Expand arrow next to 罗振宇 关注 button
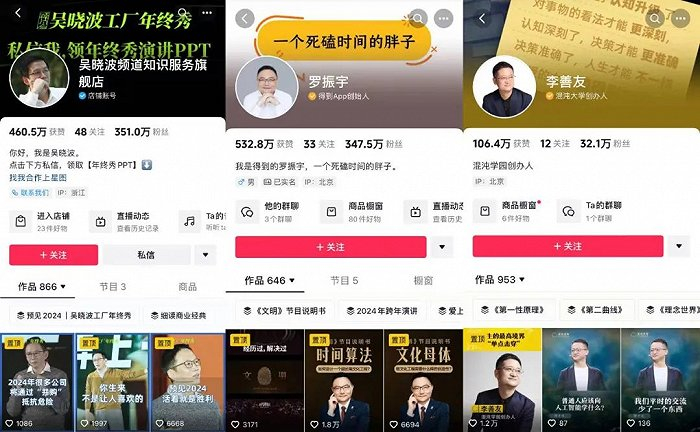Image resolution: width=700 pixels, height=432 pixels. click(x=442, y=247)
